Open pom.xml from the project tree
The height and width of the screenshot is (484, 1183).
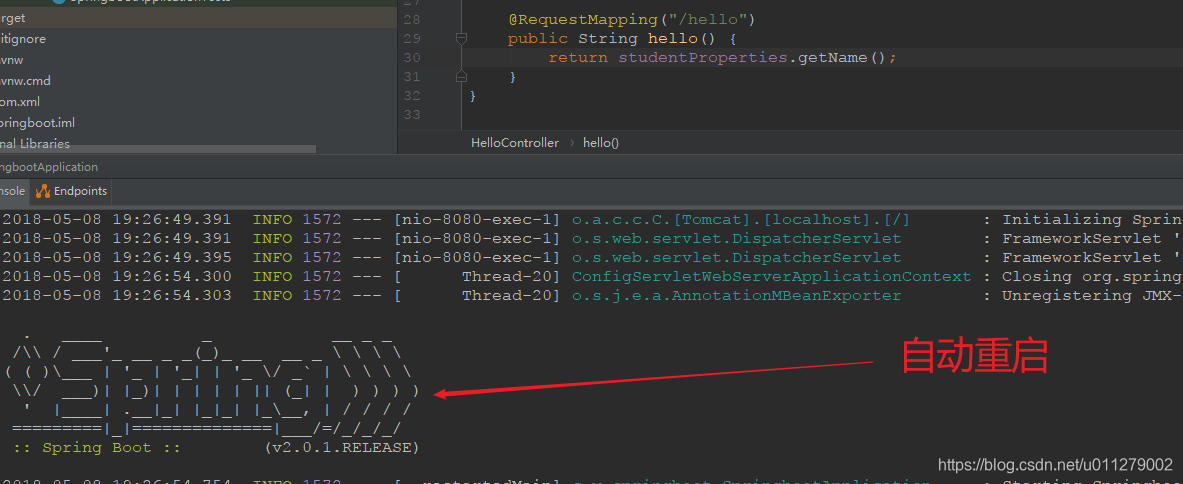[x=20, y=102]
